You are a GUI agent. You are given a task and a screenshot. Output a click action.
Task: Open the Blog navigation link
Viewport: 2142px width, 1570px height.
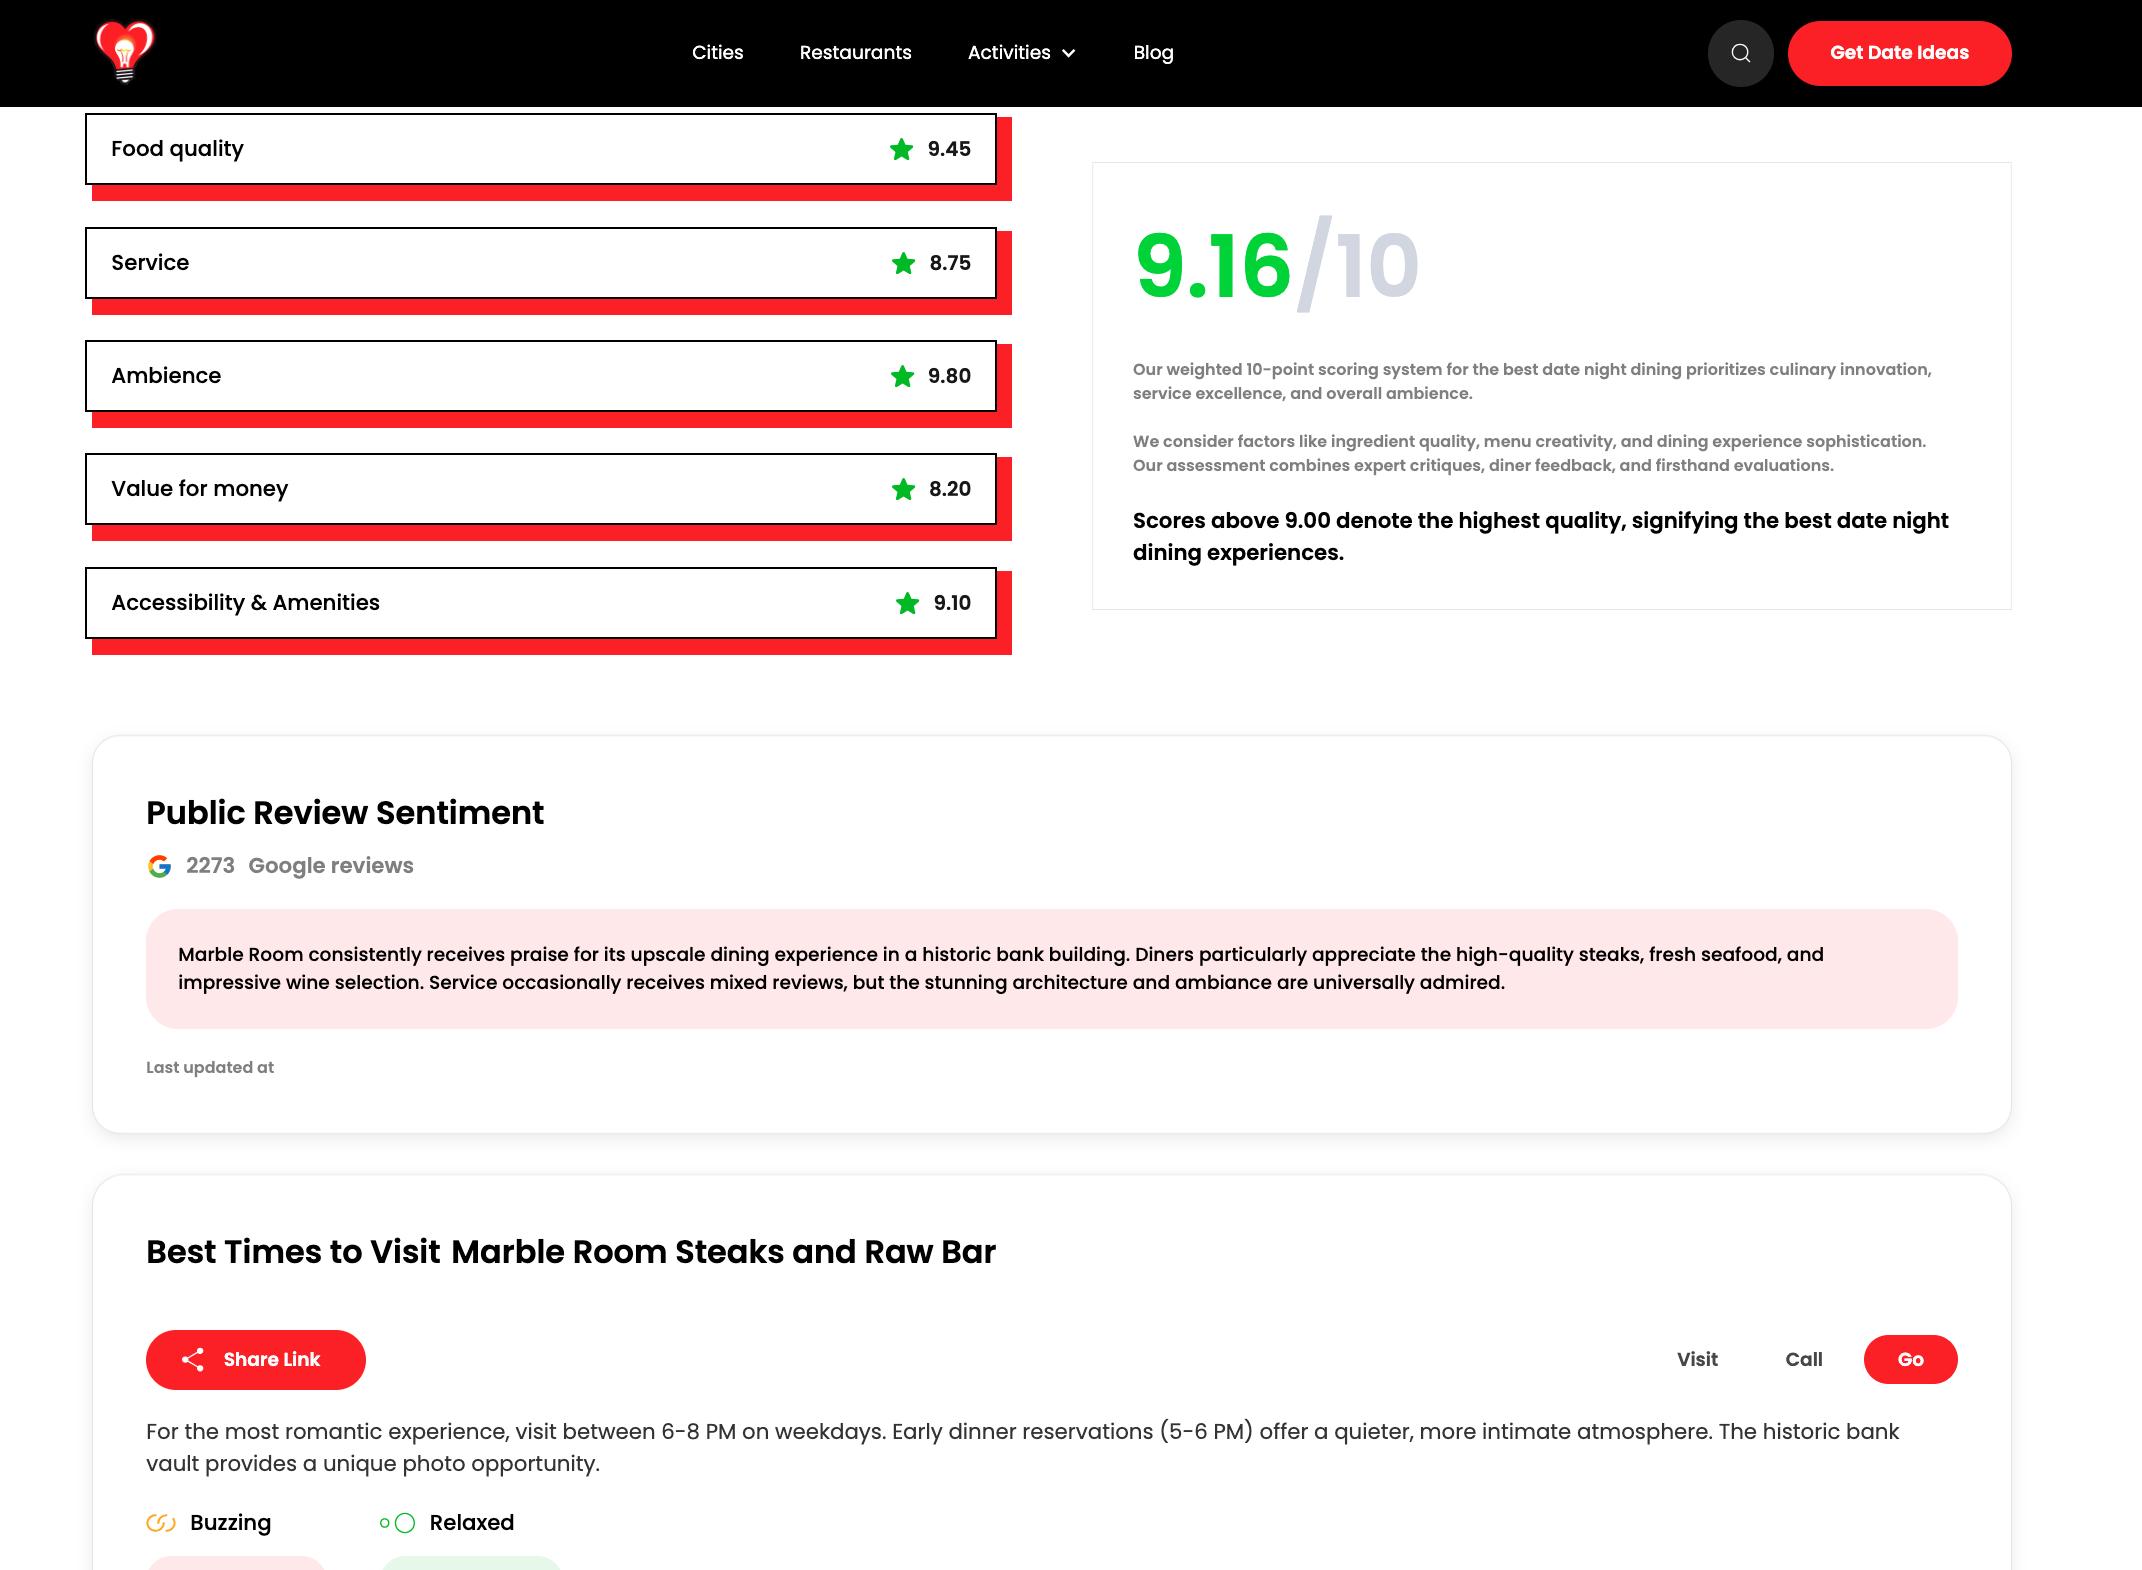tap(1153, 53)
